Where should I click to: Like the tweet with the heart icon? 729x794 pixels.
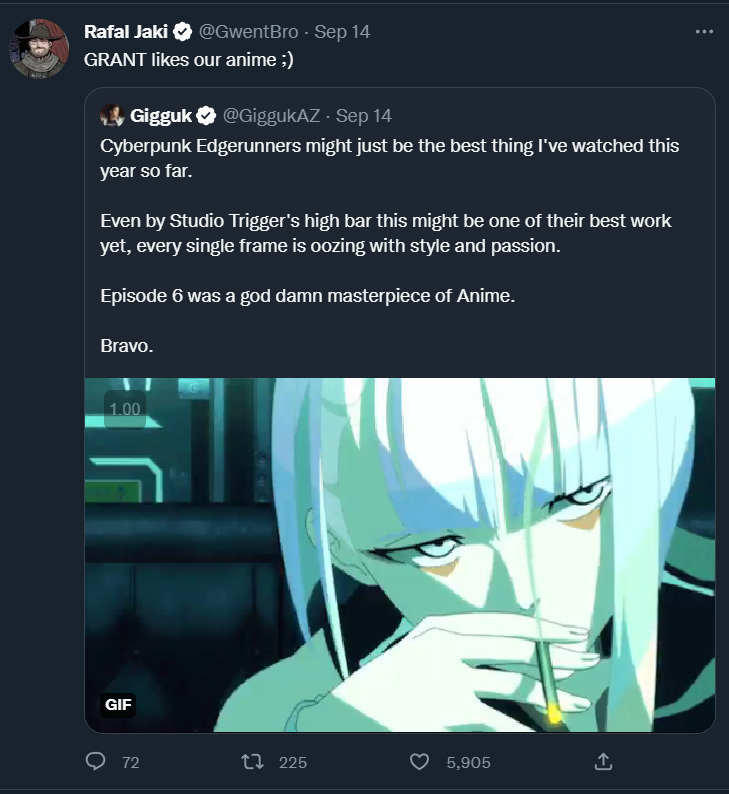point(420,762)
